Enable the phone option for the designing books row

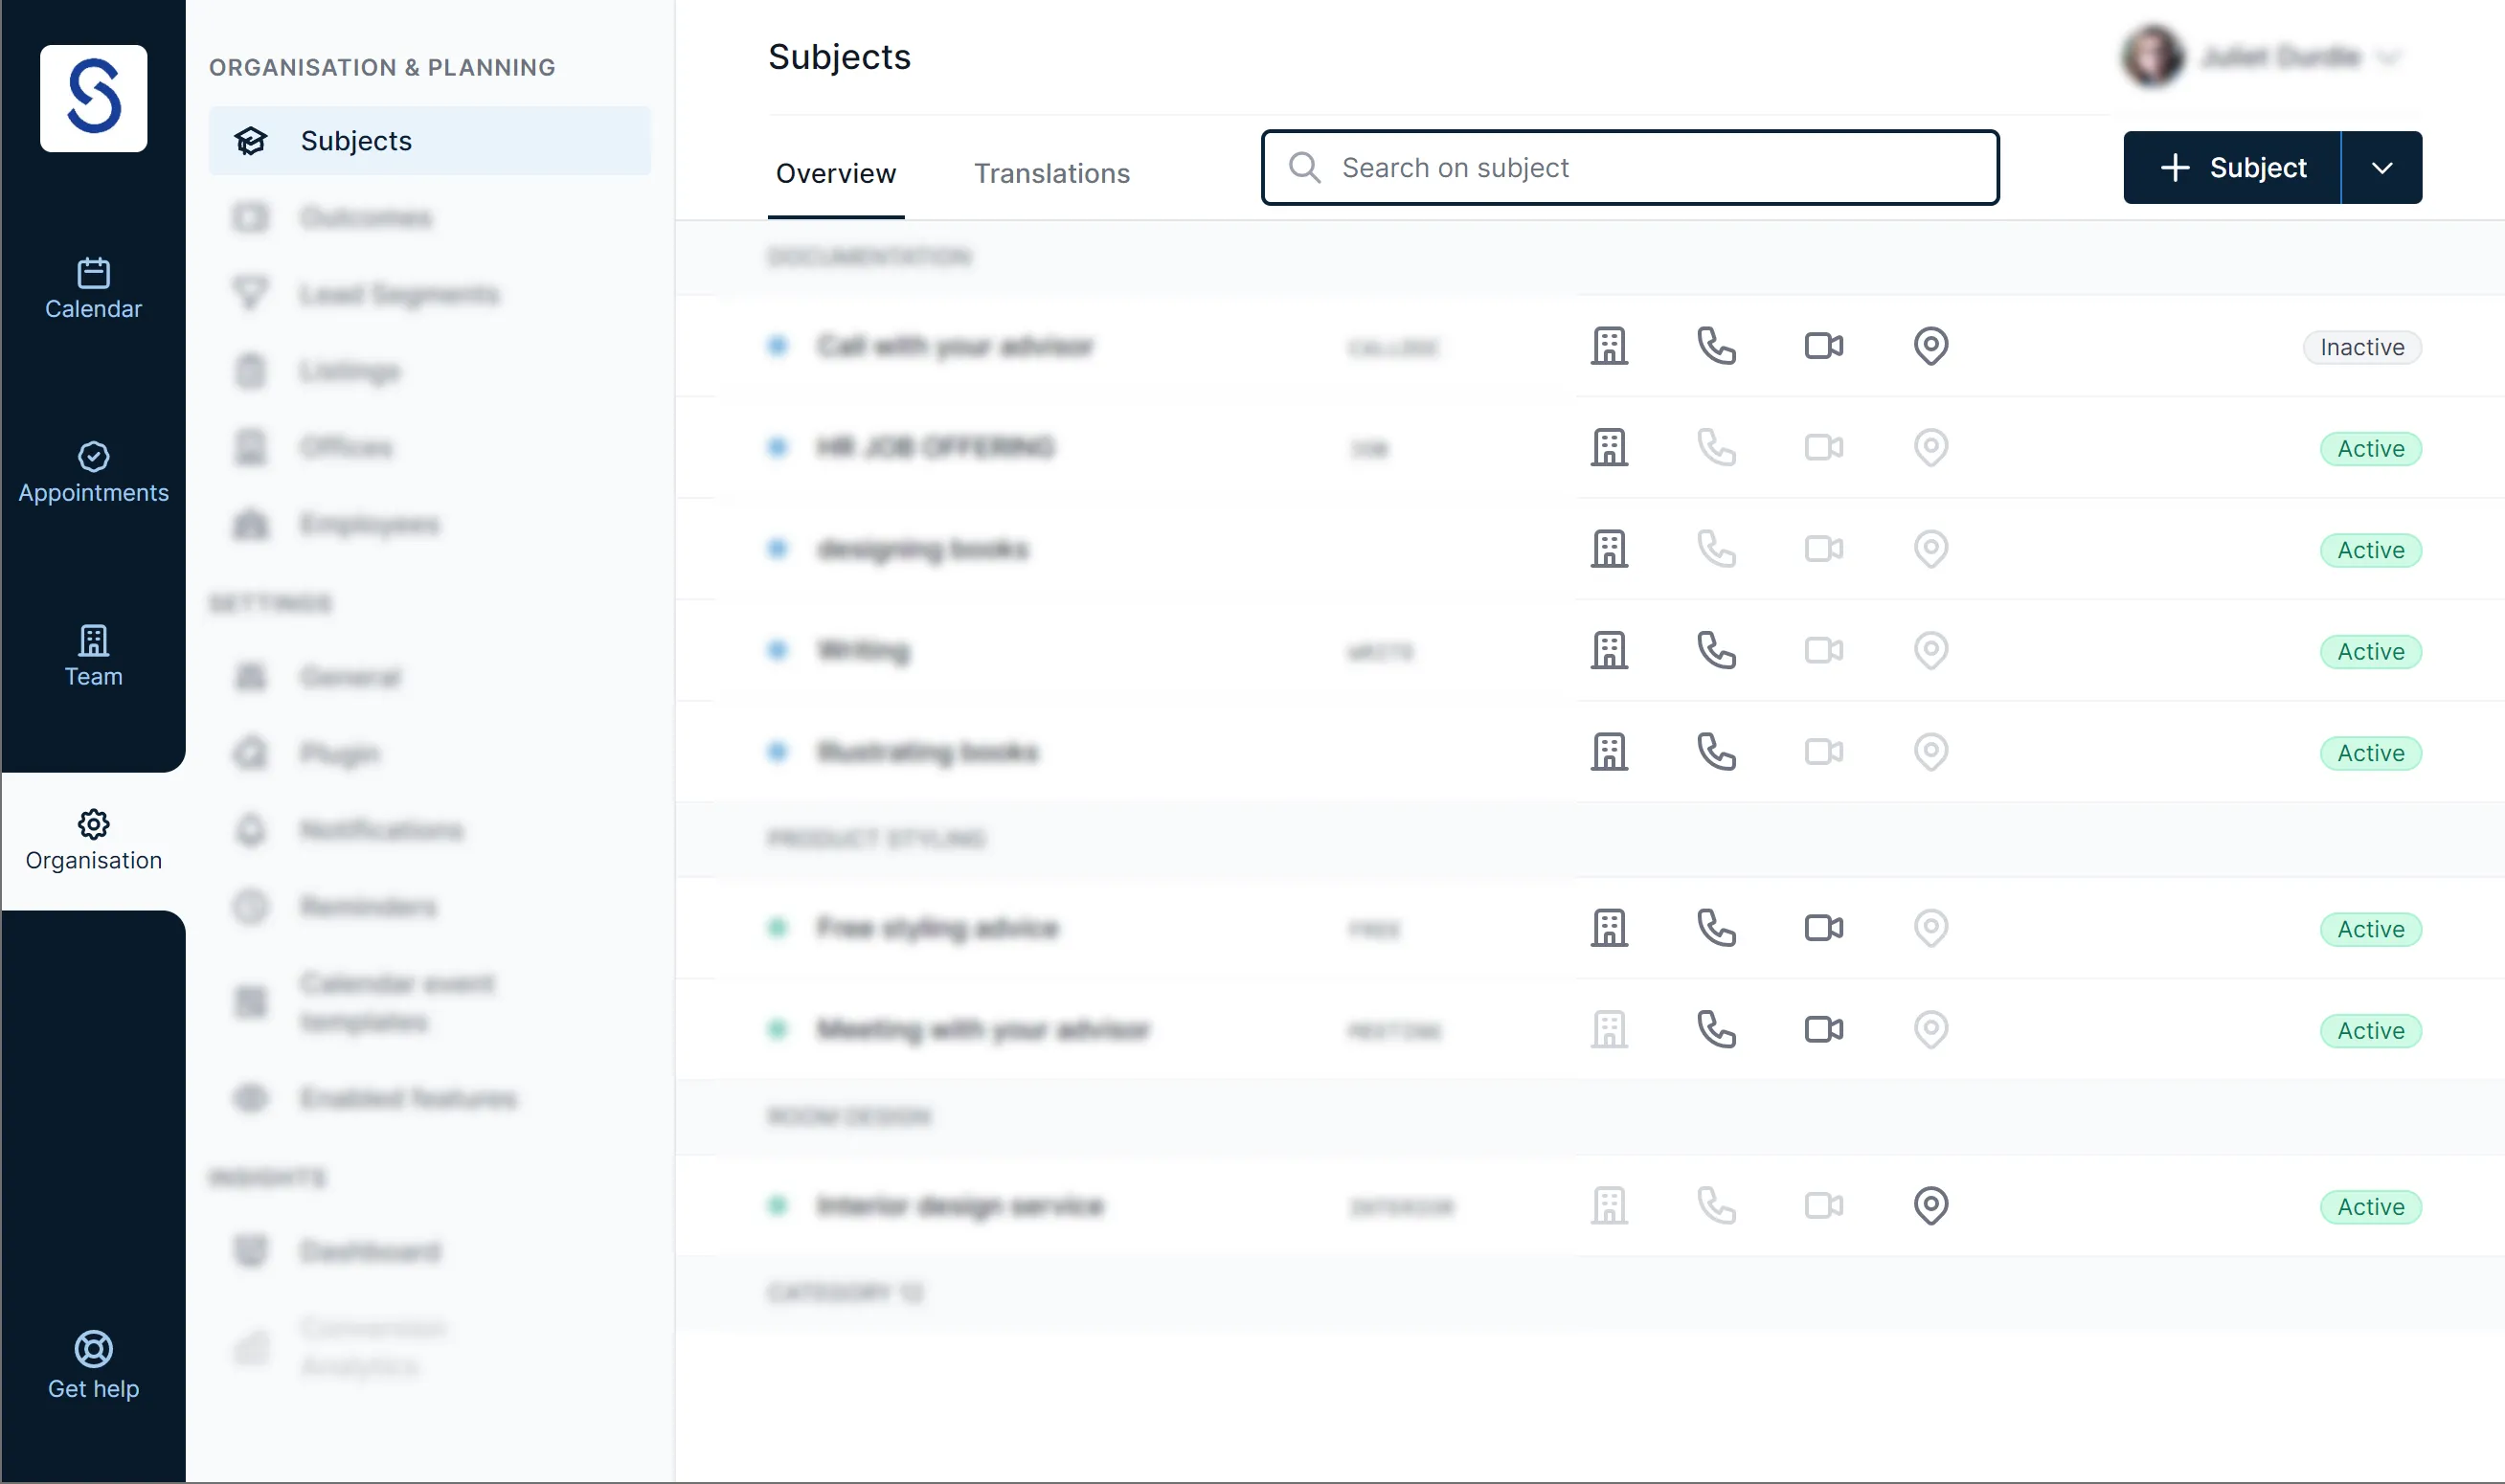click(x=1716, y=549)
